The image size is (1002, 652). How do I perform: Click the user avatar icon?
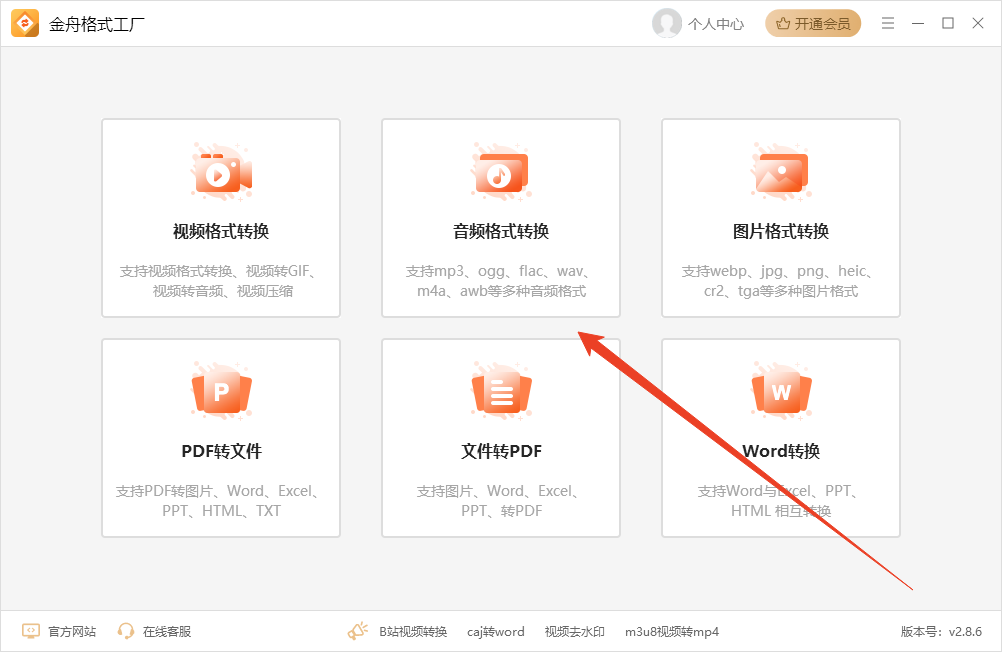tap(666, 23)
